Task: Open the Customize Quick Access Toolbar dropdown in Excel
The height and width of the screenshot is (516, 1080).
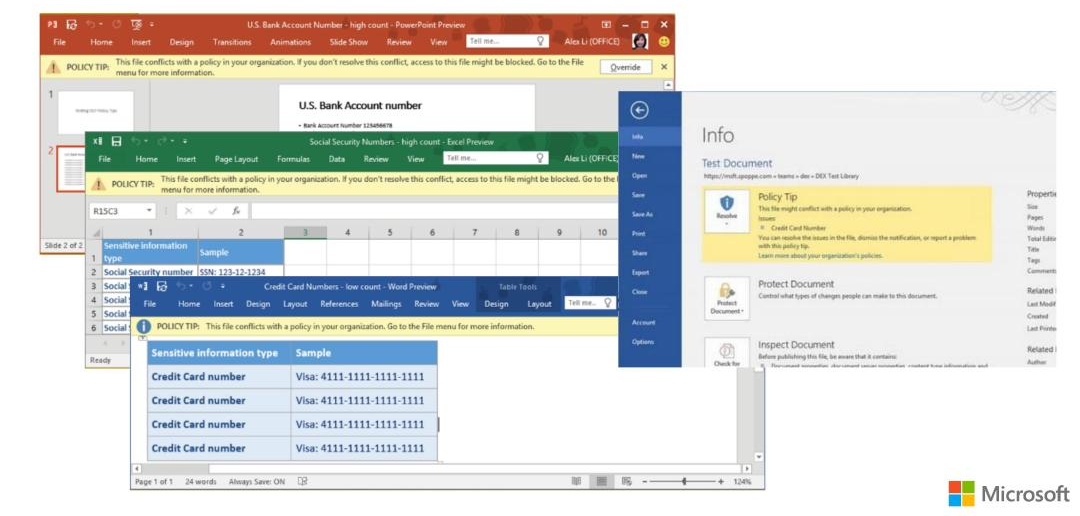Action: (x=185, y=142)
